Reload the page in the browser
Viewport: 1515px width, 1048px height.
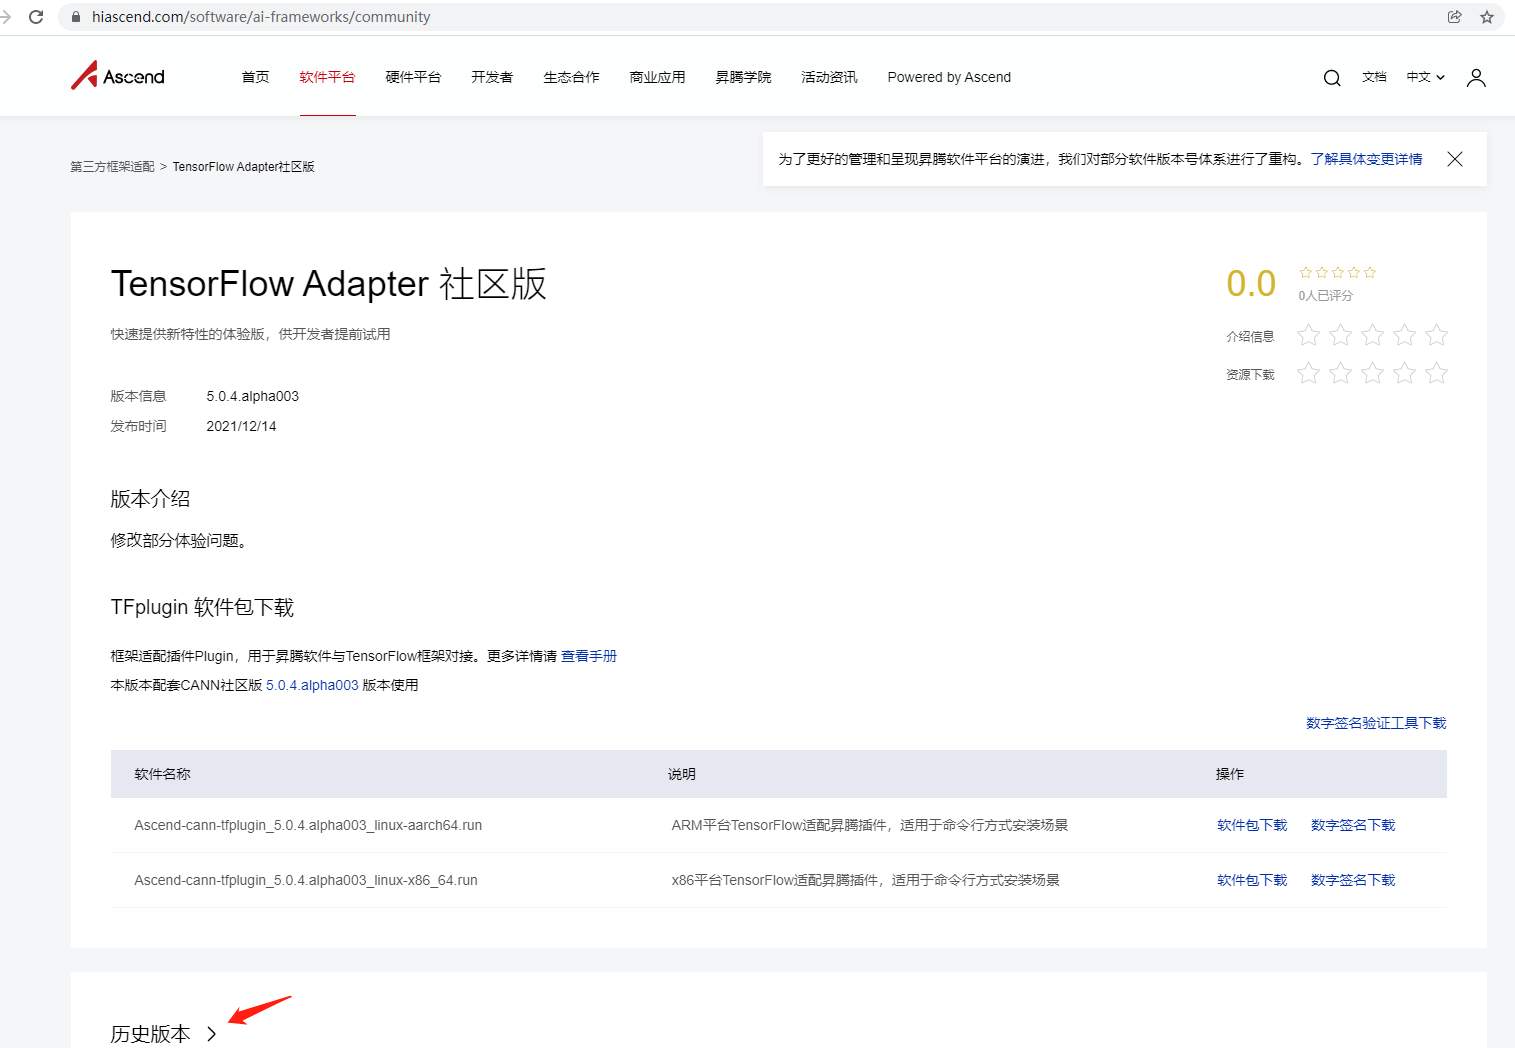pyautogui.click(x=36, y=17)
